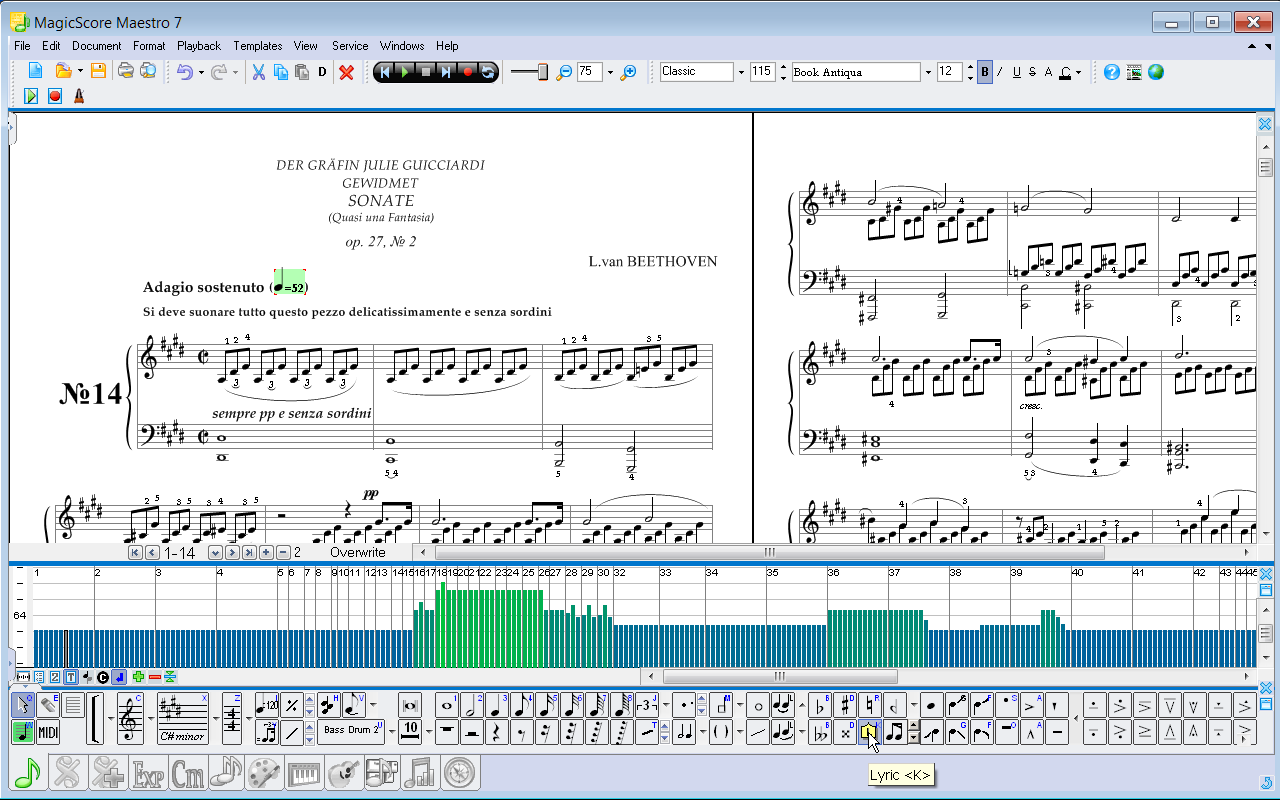Image resolution: width=1280 pixels, height=800 pixels.
Task: Select the arrow pointer tool in palette
Action: click(x=23, y=706)
